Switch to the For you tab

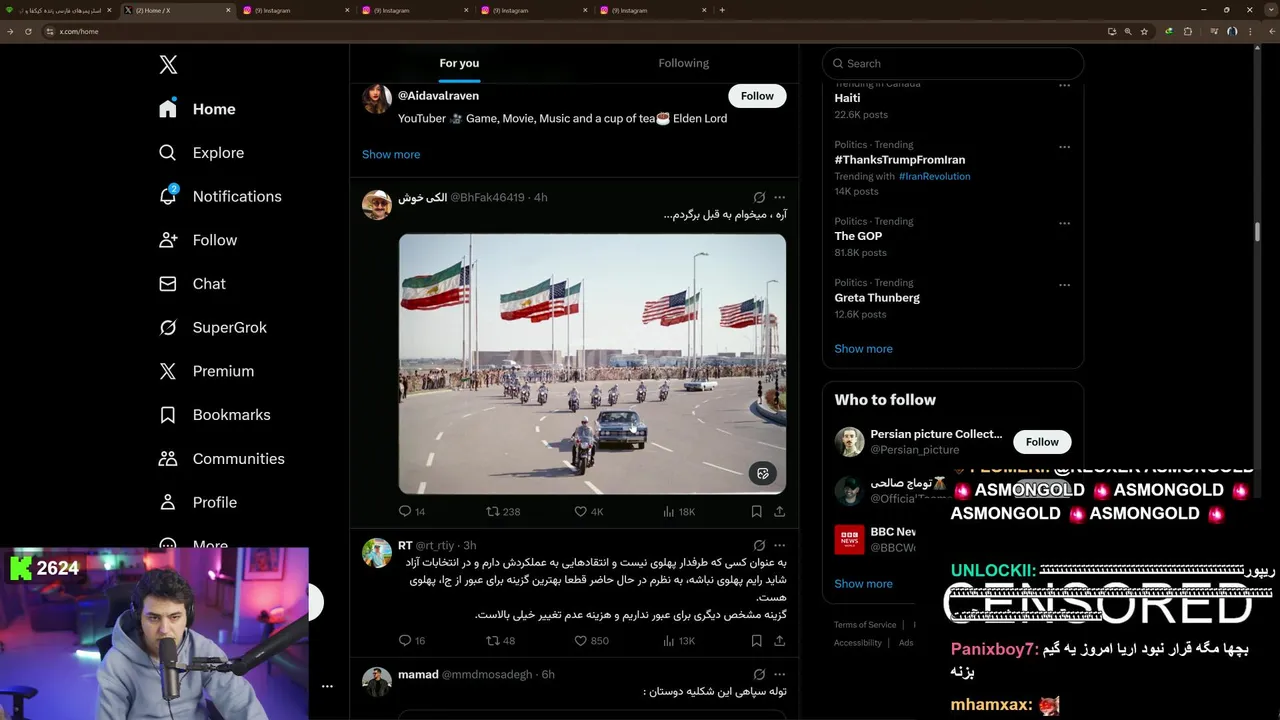click(x=459, y=63)
